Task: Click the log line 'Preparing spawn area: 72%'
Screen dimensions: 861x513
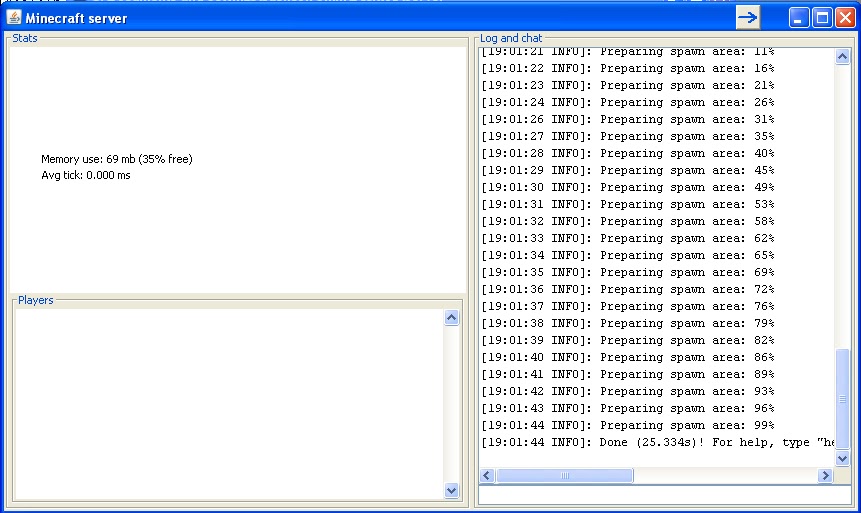Action: click(628, 289)
